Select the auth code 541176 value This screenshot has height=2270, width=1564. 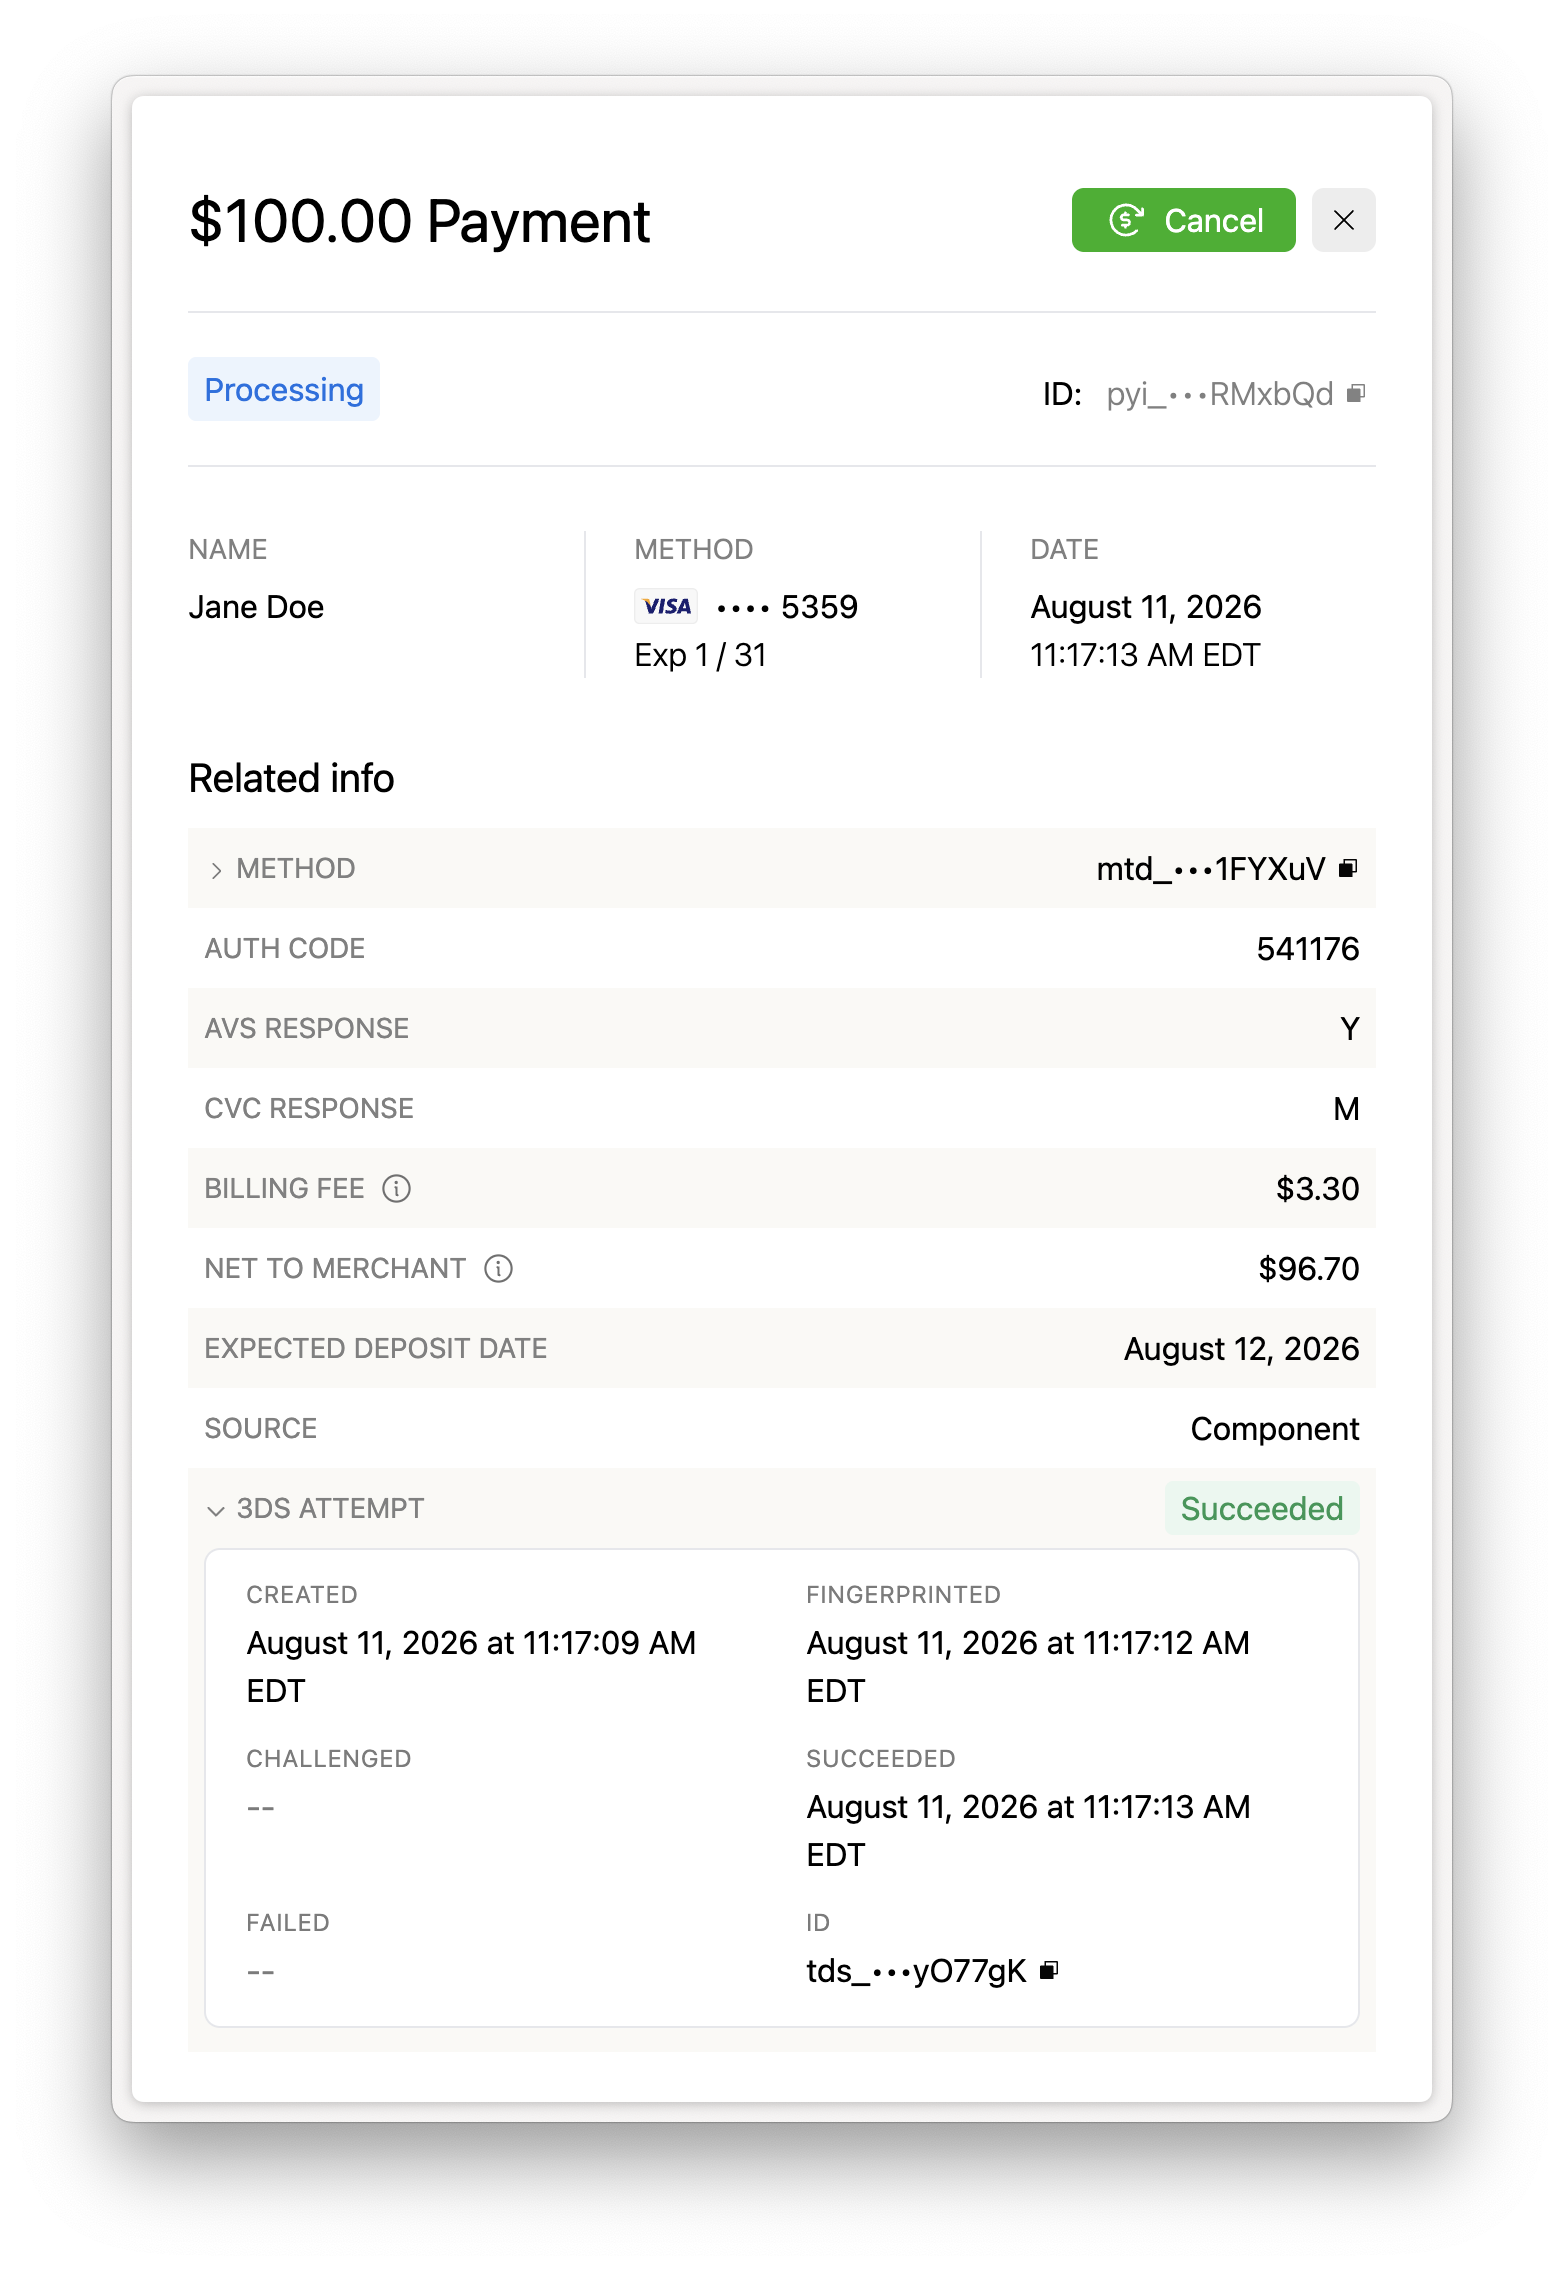coord(1307,948)
